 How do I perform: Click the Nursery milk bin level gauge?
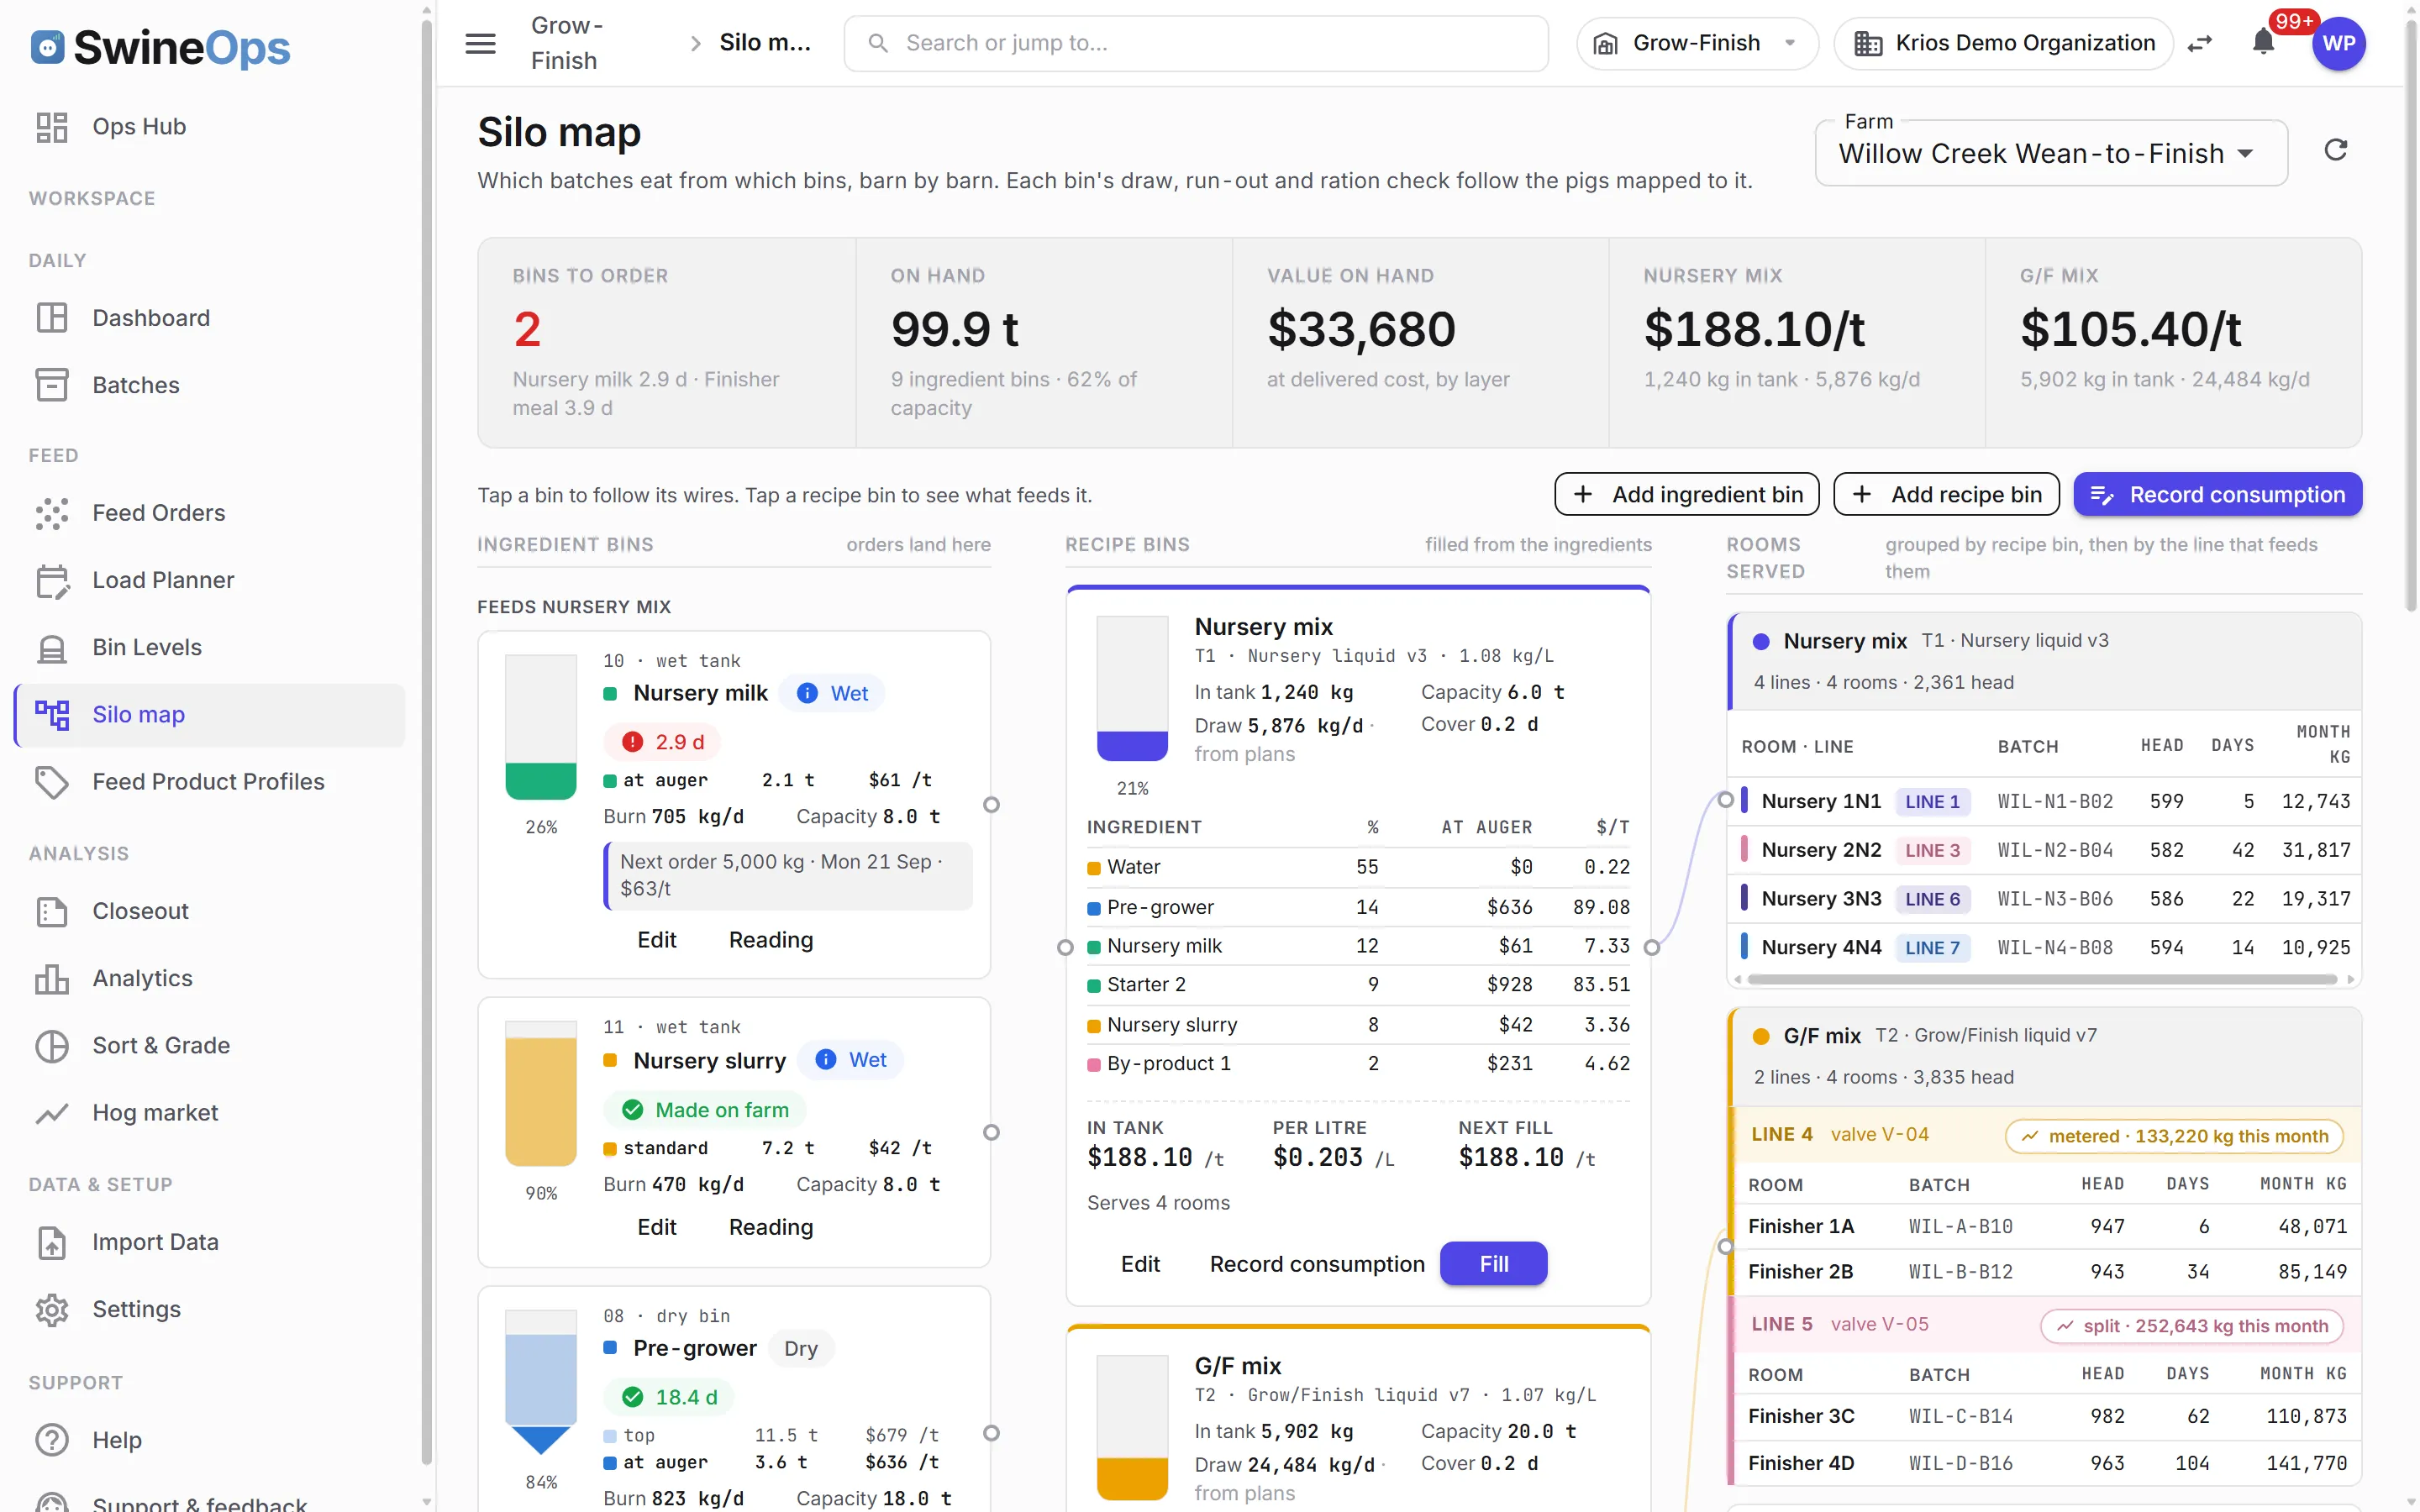click(541, 727)
